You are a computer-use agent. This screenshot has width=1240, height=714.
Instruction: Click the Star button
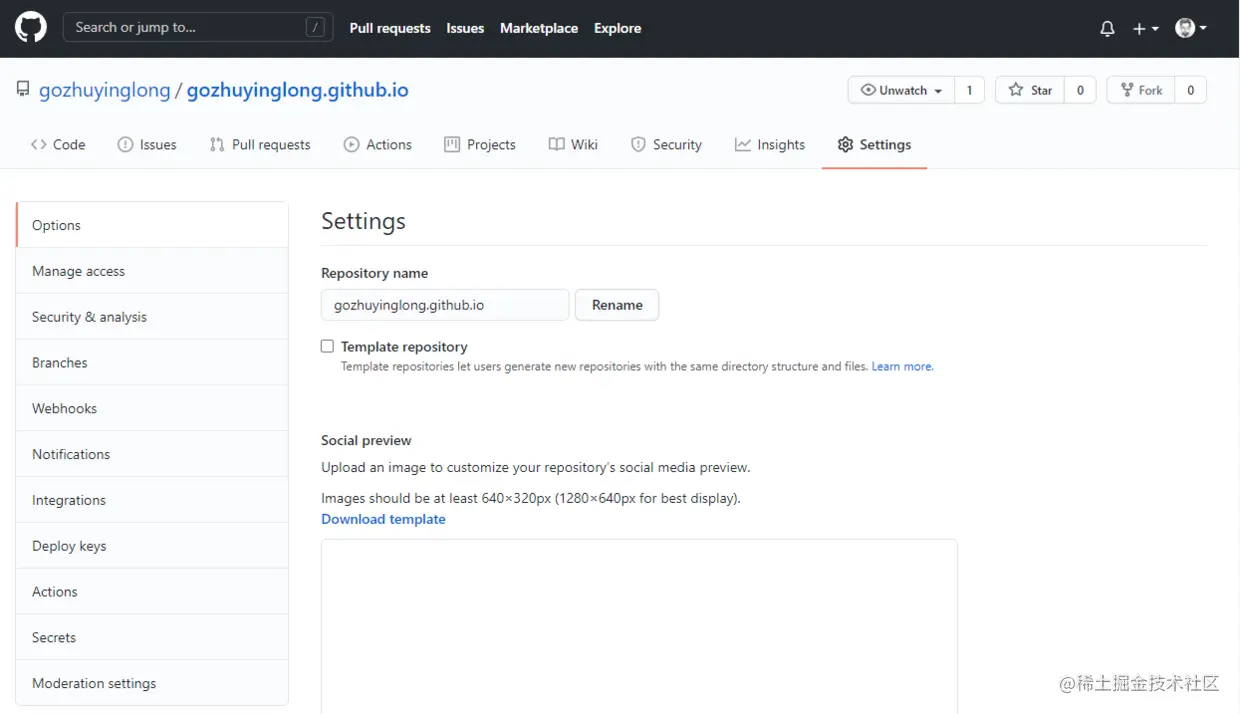coord(1030,90)
